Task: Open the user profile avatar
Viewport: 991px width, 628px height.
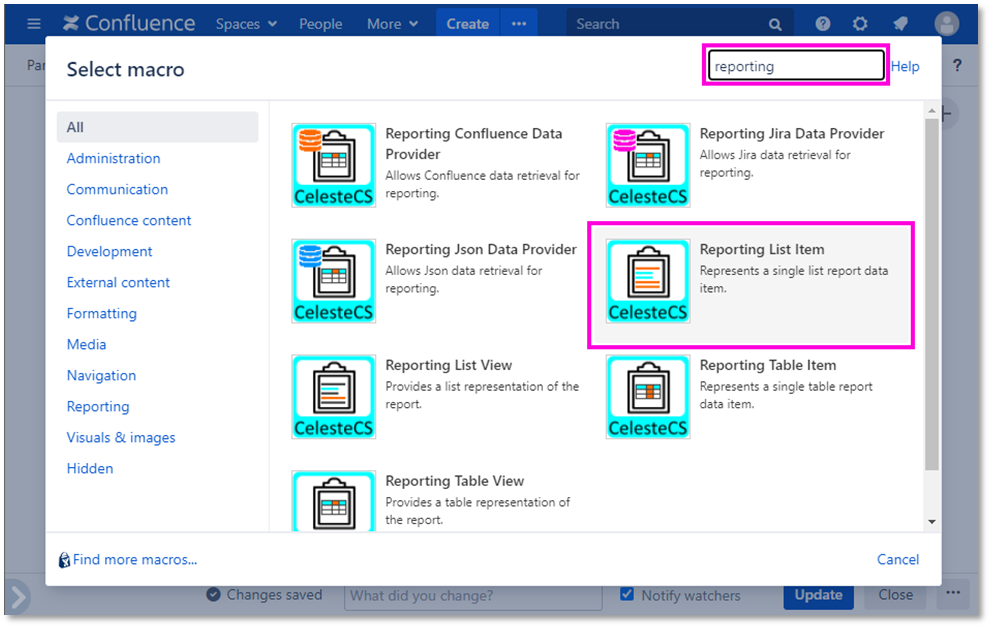Action: click(x=946, y=24)
